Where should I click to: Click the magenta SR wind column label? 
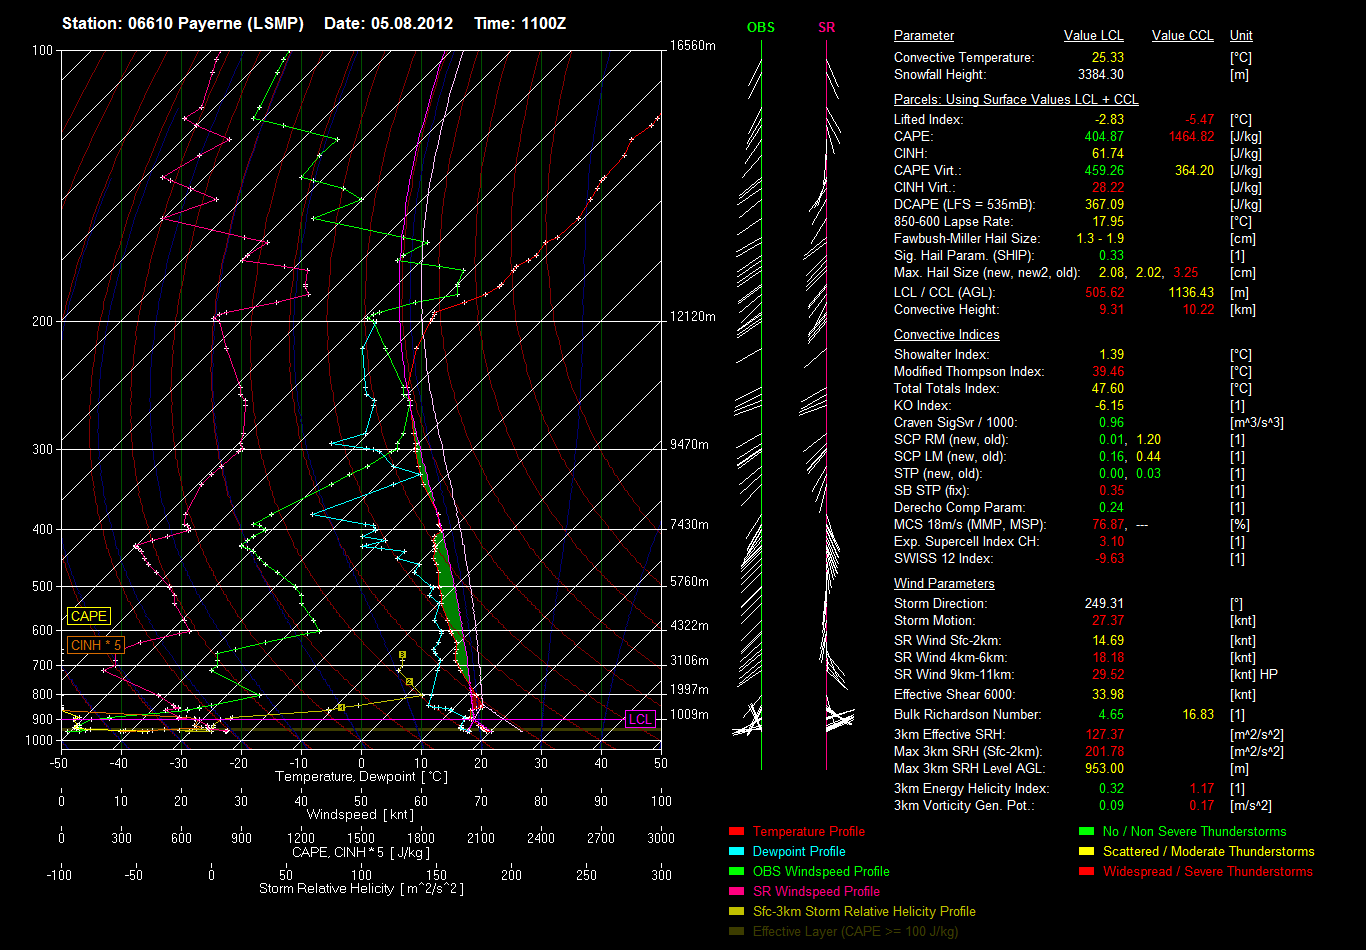pos(826,28)
